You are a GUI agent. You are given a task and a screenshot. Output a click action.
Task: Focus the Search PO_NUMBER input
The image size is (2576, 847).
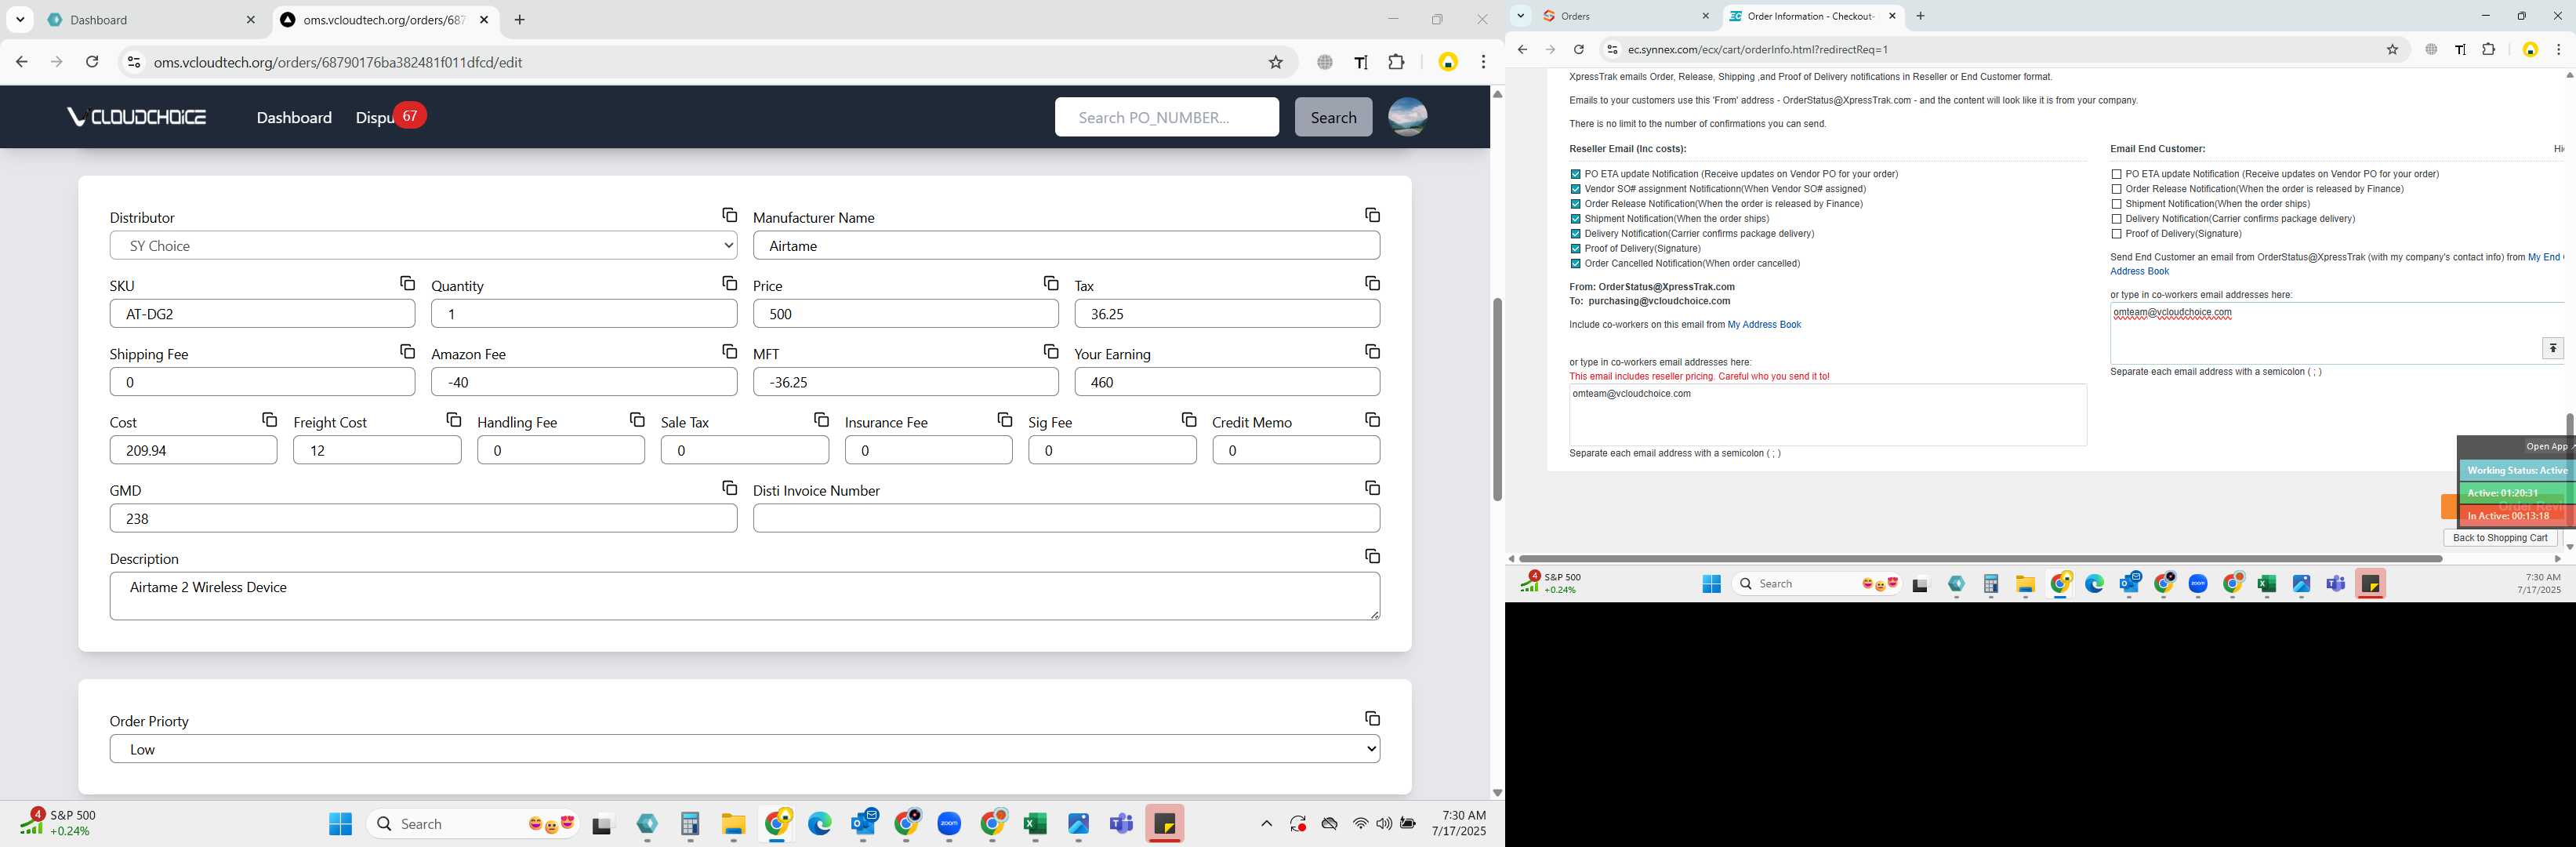pos(1166,117)
